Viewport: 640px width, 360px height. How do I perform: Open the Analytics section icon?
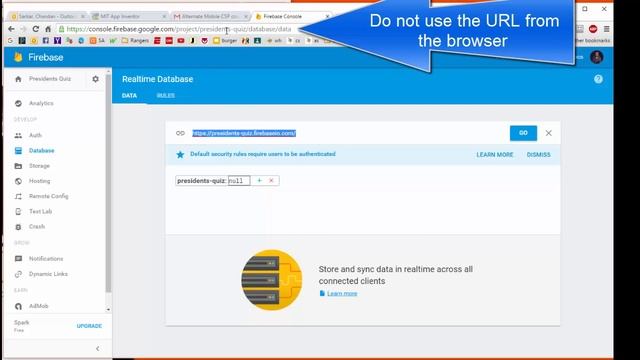(x=18, y=103)
